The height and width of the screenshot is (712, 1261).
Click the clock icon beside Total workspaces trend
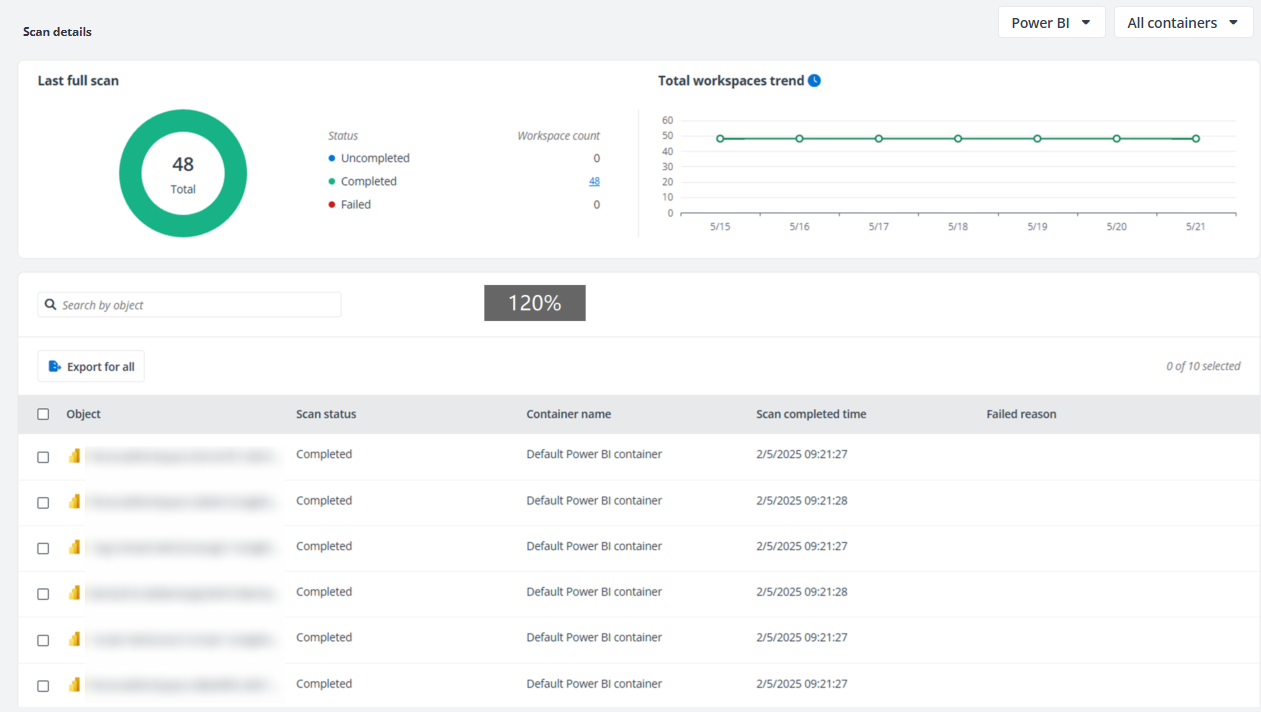coord(814,81)
